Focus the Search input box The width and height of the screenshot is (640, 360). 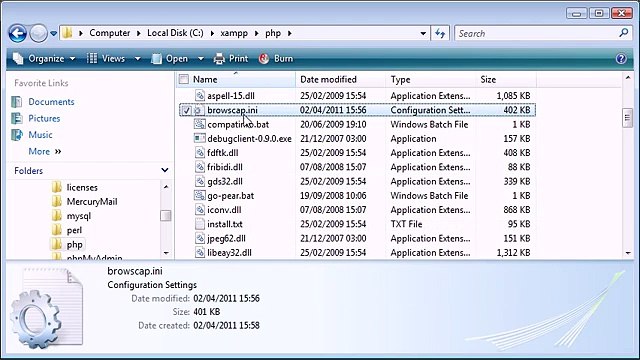pos(537,33)
